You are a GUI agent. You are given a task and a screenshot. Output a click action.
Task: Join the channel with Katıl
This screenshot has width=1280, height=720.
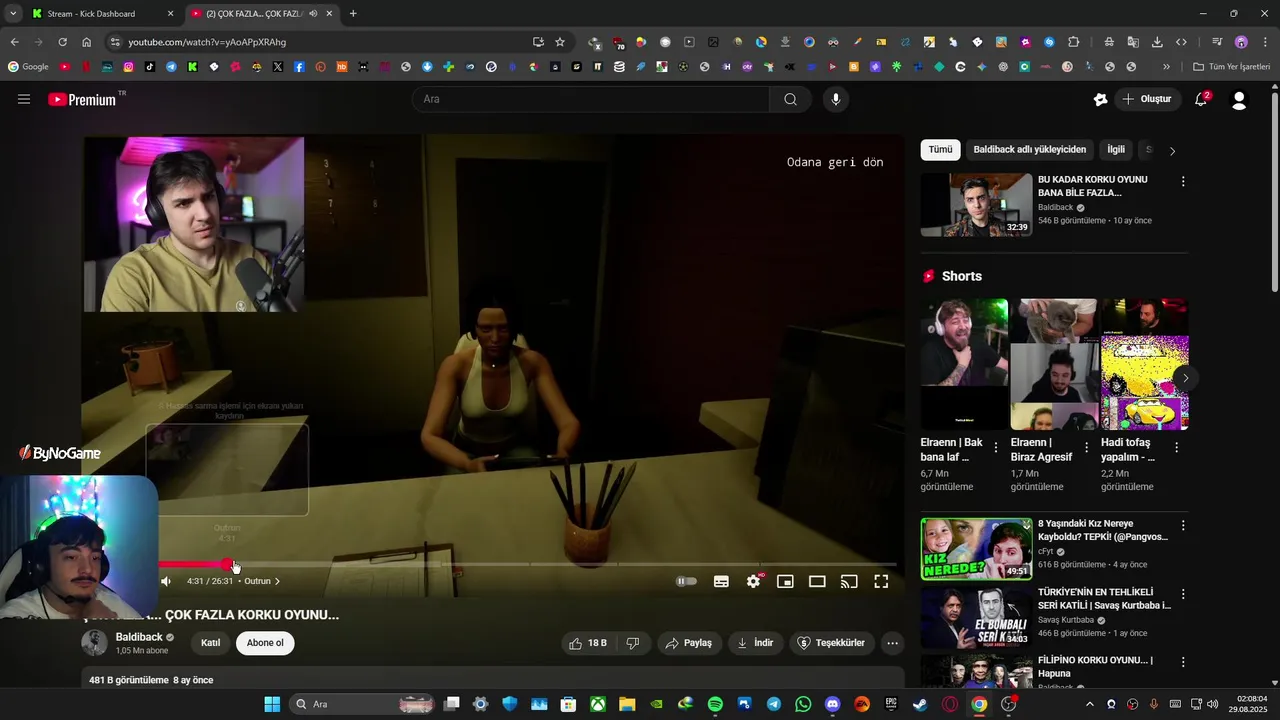tap(210, 643)
